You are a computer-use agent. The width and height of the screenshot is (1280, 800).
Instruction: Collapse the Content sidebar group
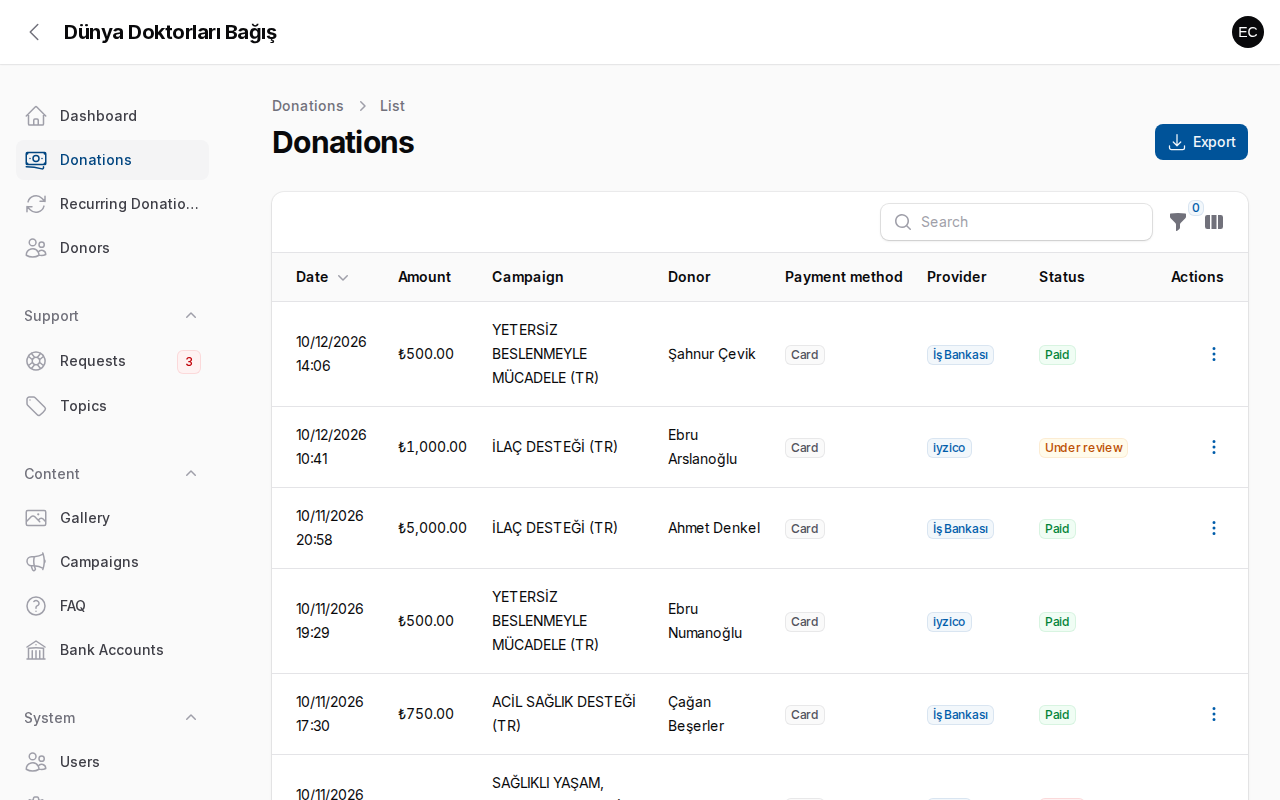click(191, 474)
